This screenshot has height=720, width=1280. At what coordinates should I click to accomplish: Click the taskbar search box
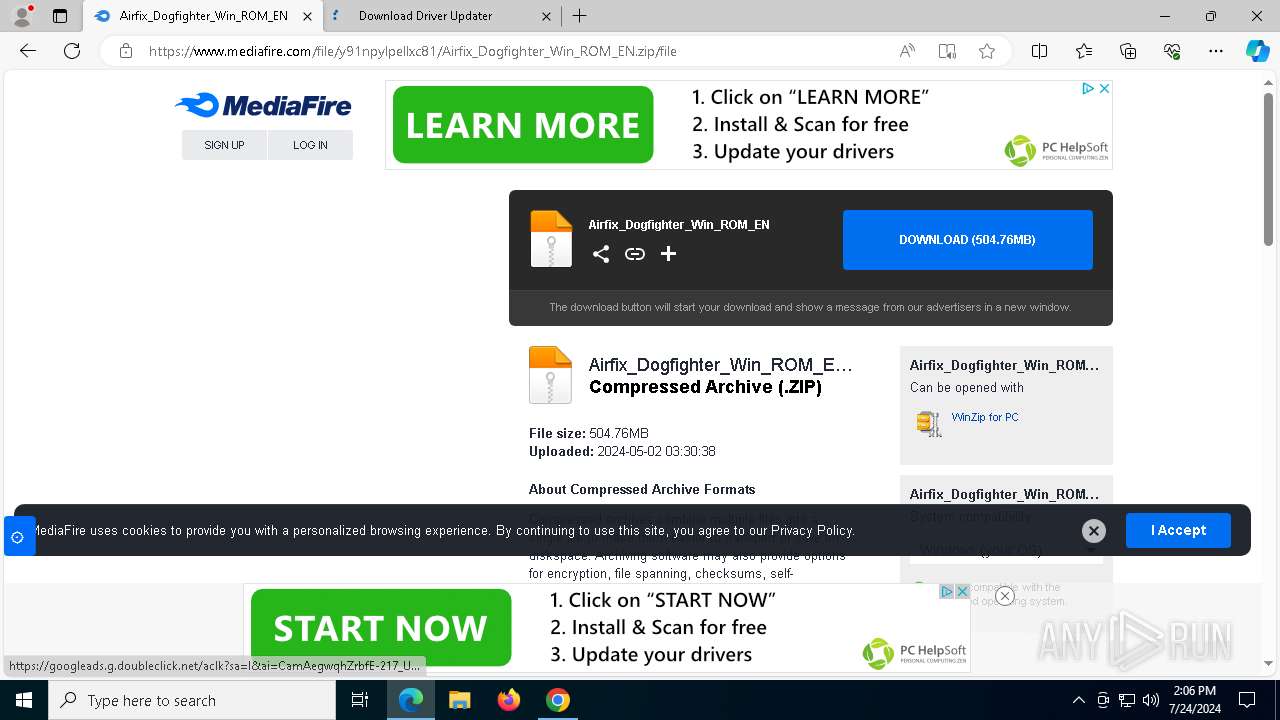192,700
